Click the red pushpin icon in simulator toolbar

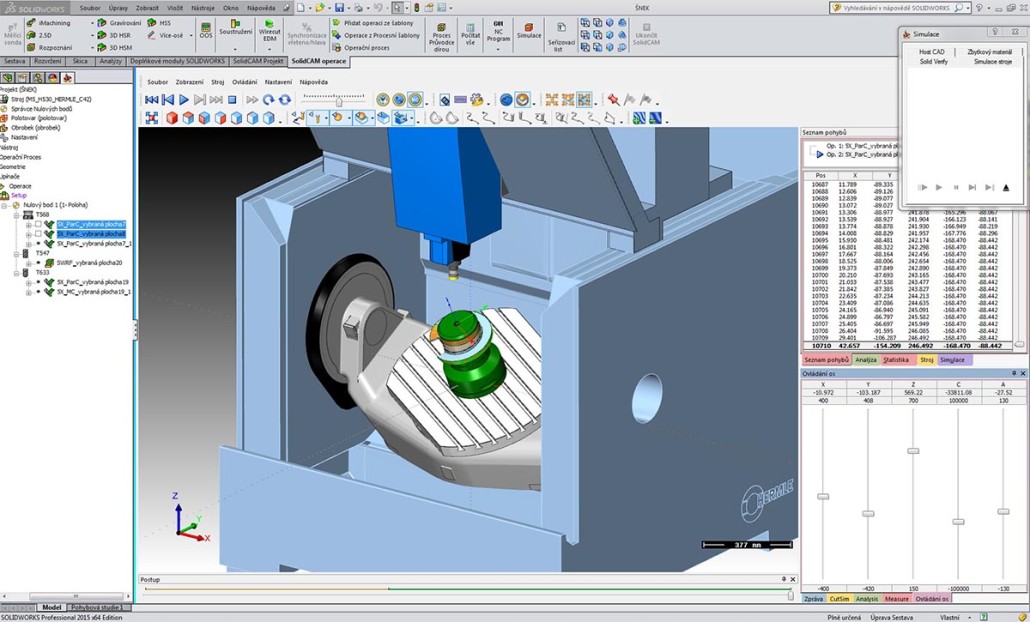click(614, 100)
